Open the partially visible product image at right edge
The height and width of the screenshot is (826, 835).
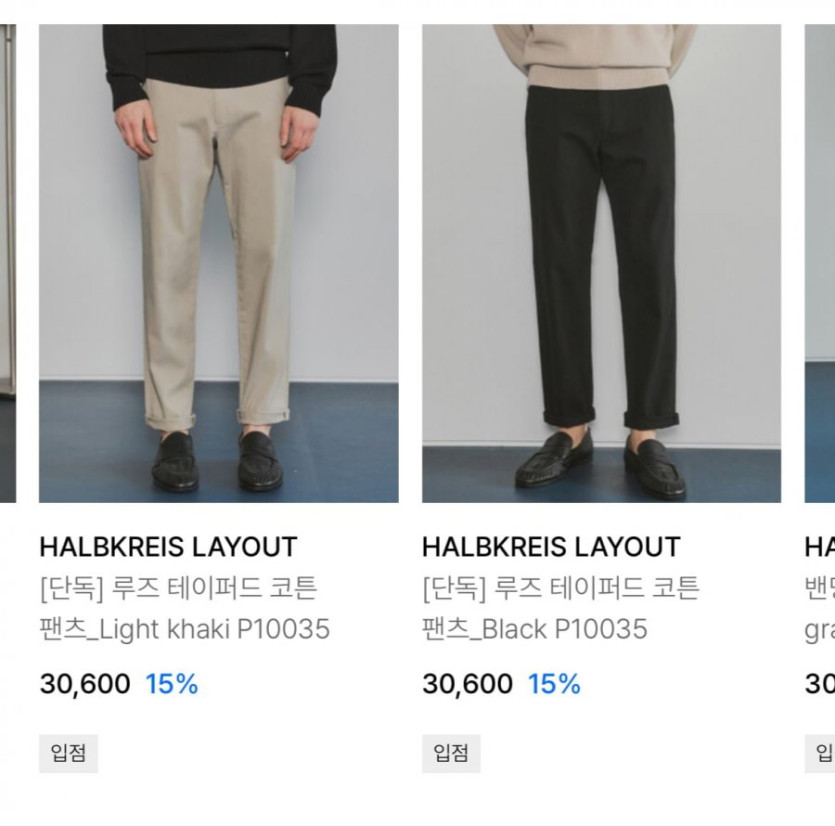click(820, 263)
